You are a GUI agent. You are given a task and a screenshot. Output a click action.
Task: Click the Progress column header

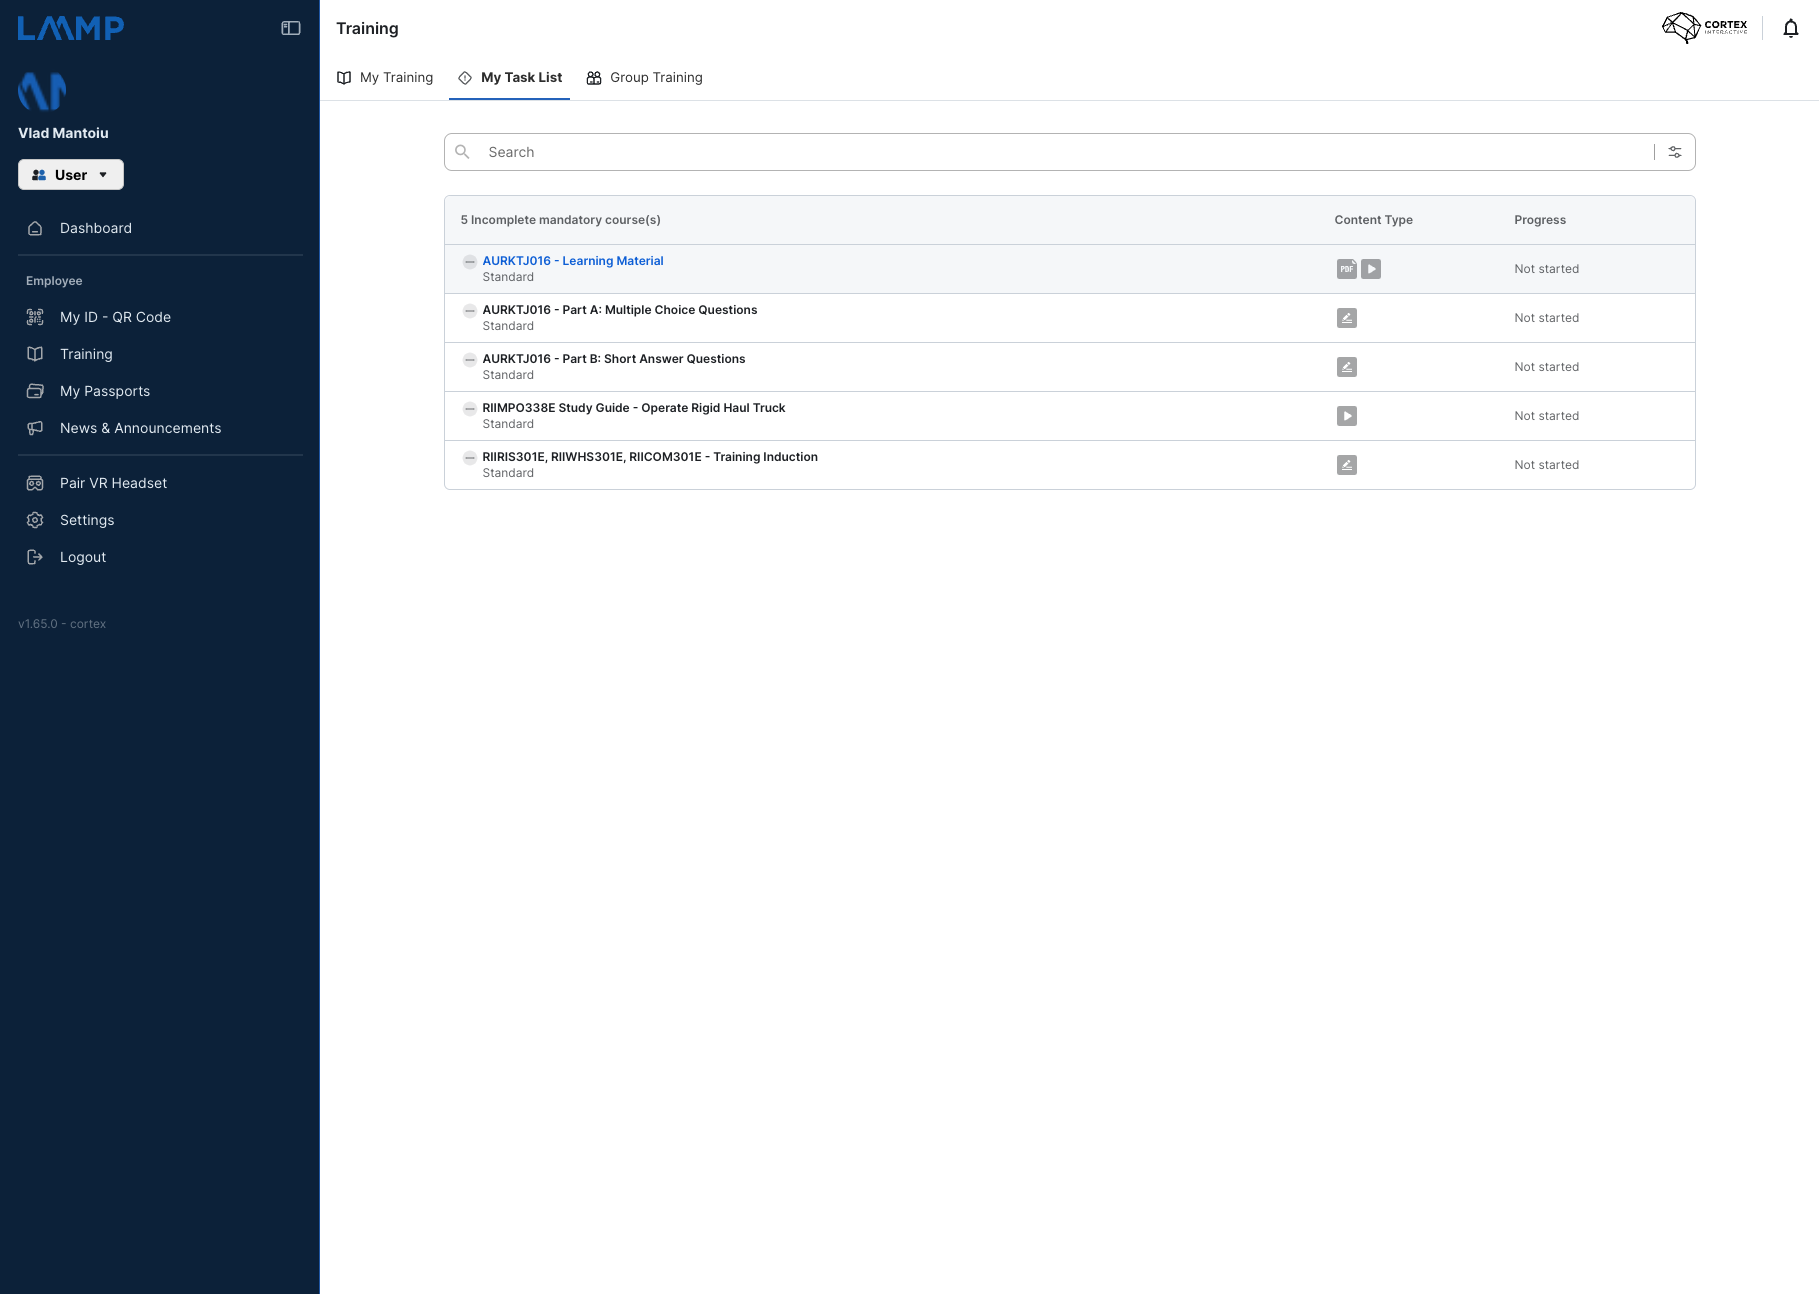(1540, 220)
